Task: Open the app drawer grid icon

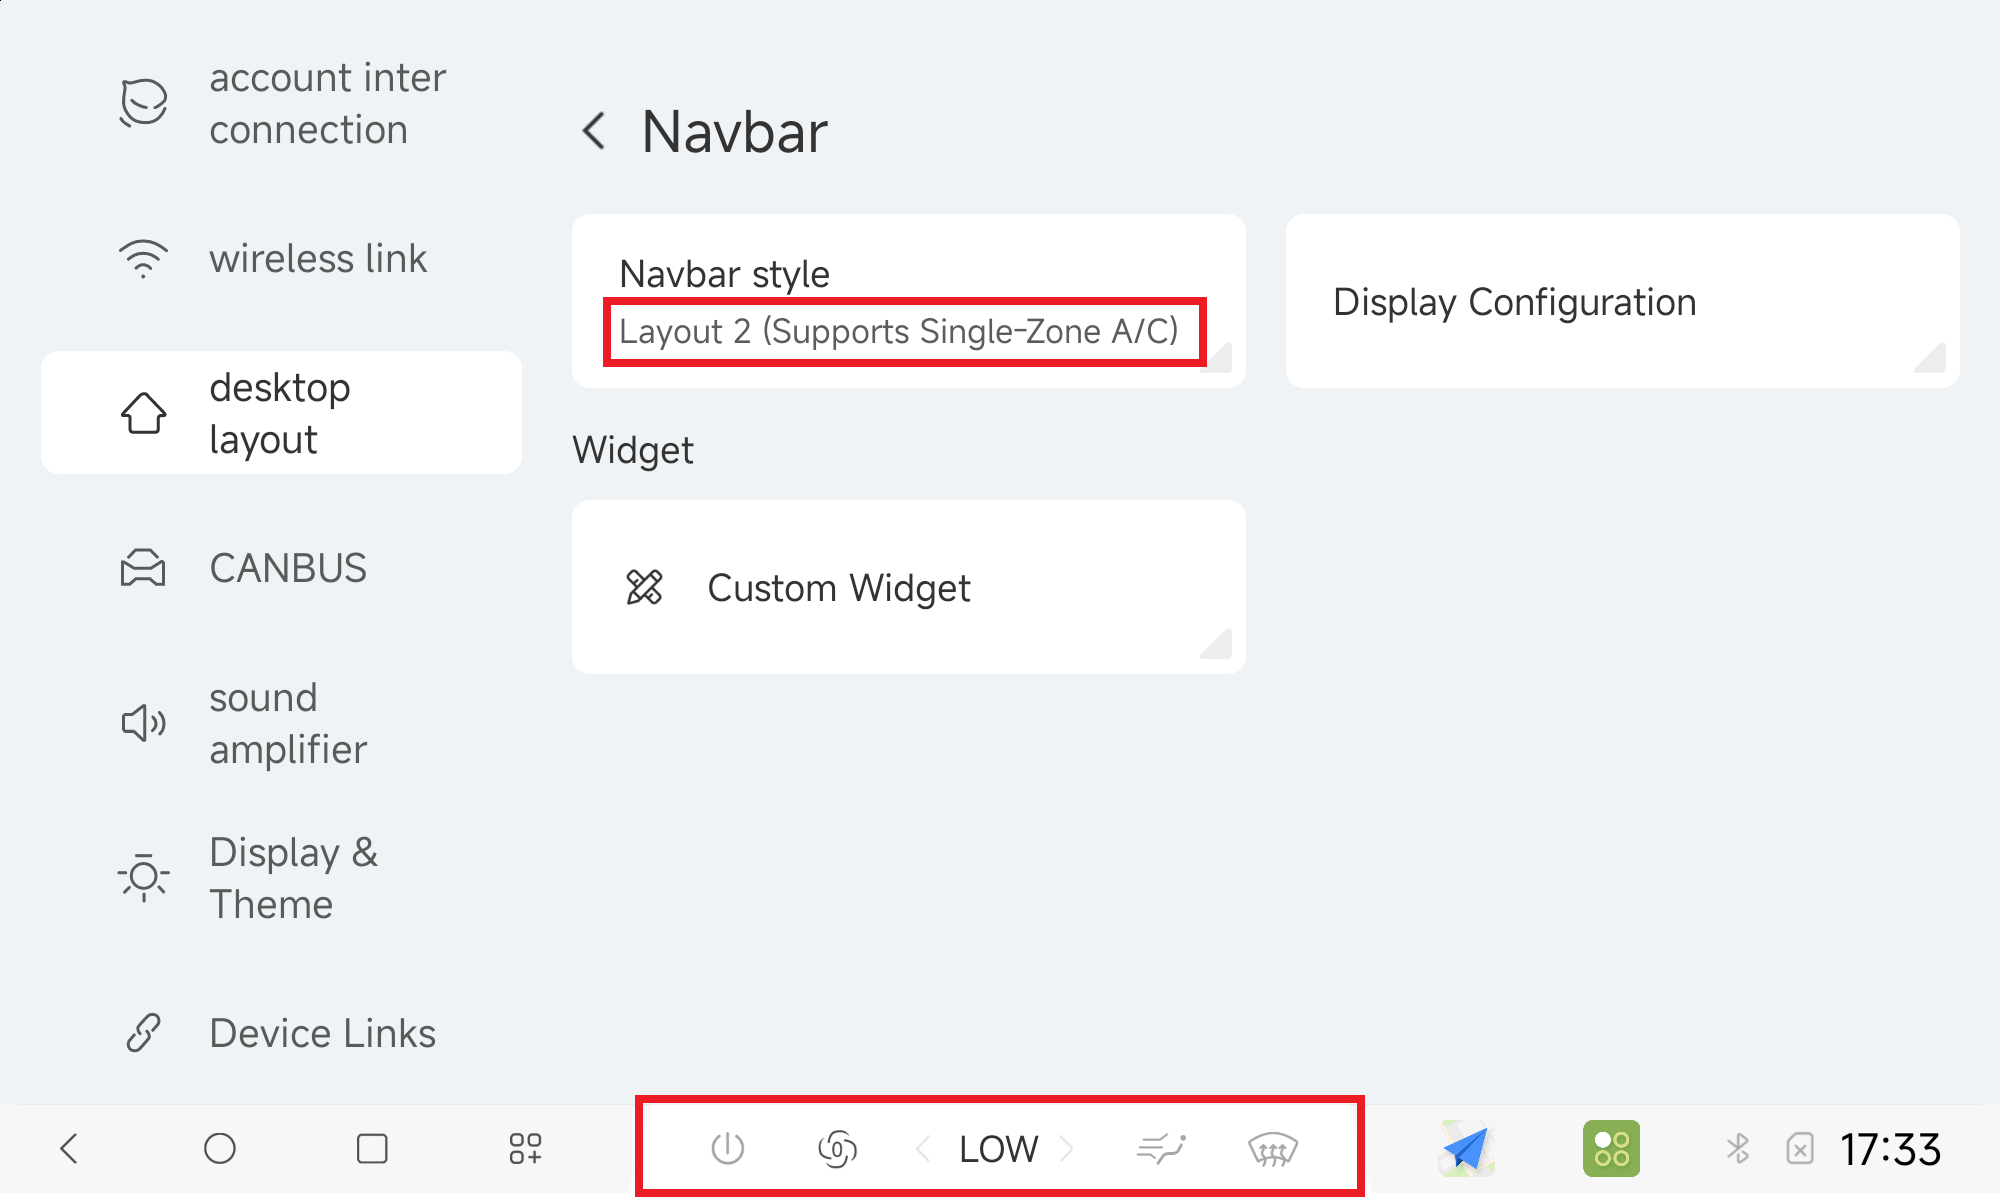Action: point(525,1148)
